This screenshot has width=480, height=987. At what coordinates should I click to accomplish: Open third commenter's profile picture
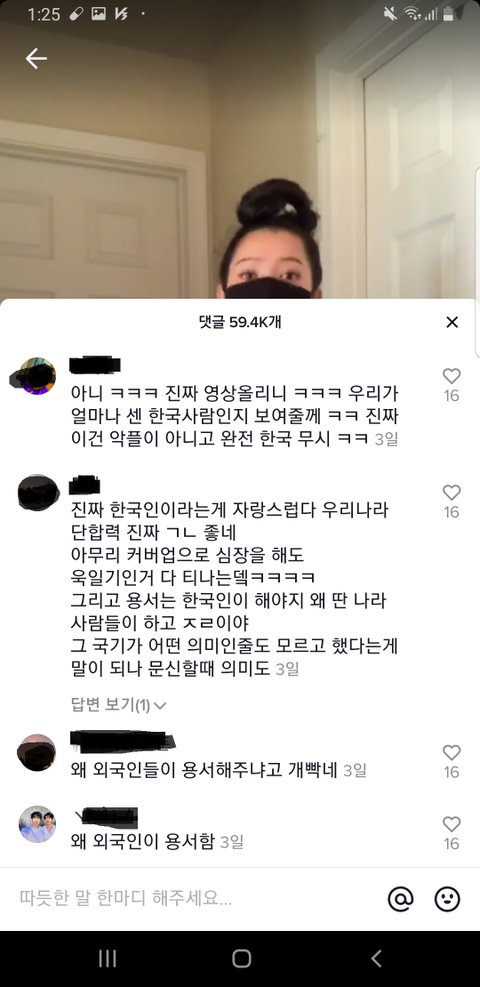tap(37, 752)
